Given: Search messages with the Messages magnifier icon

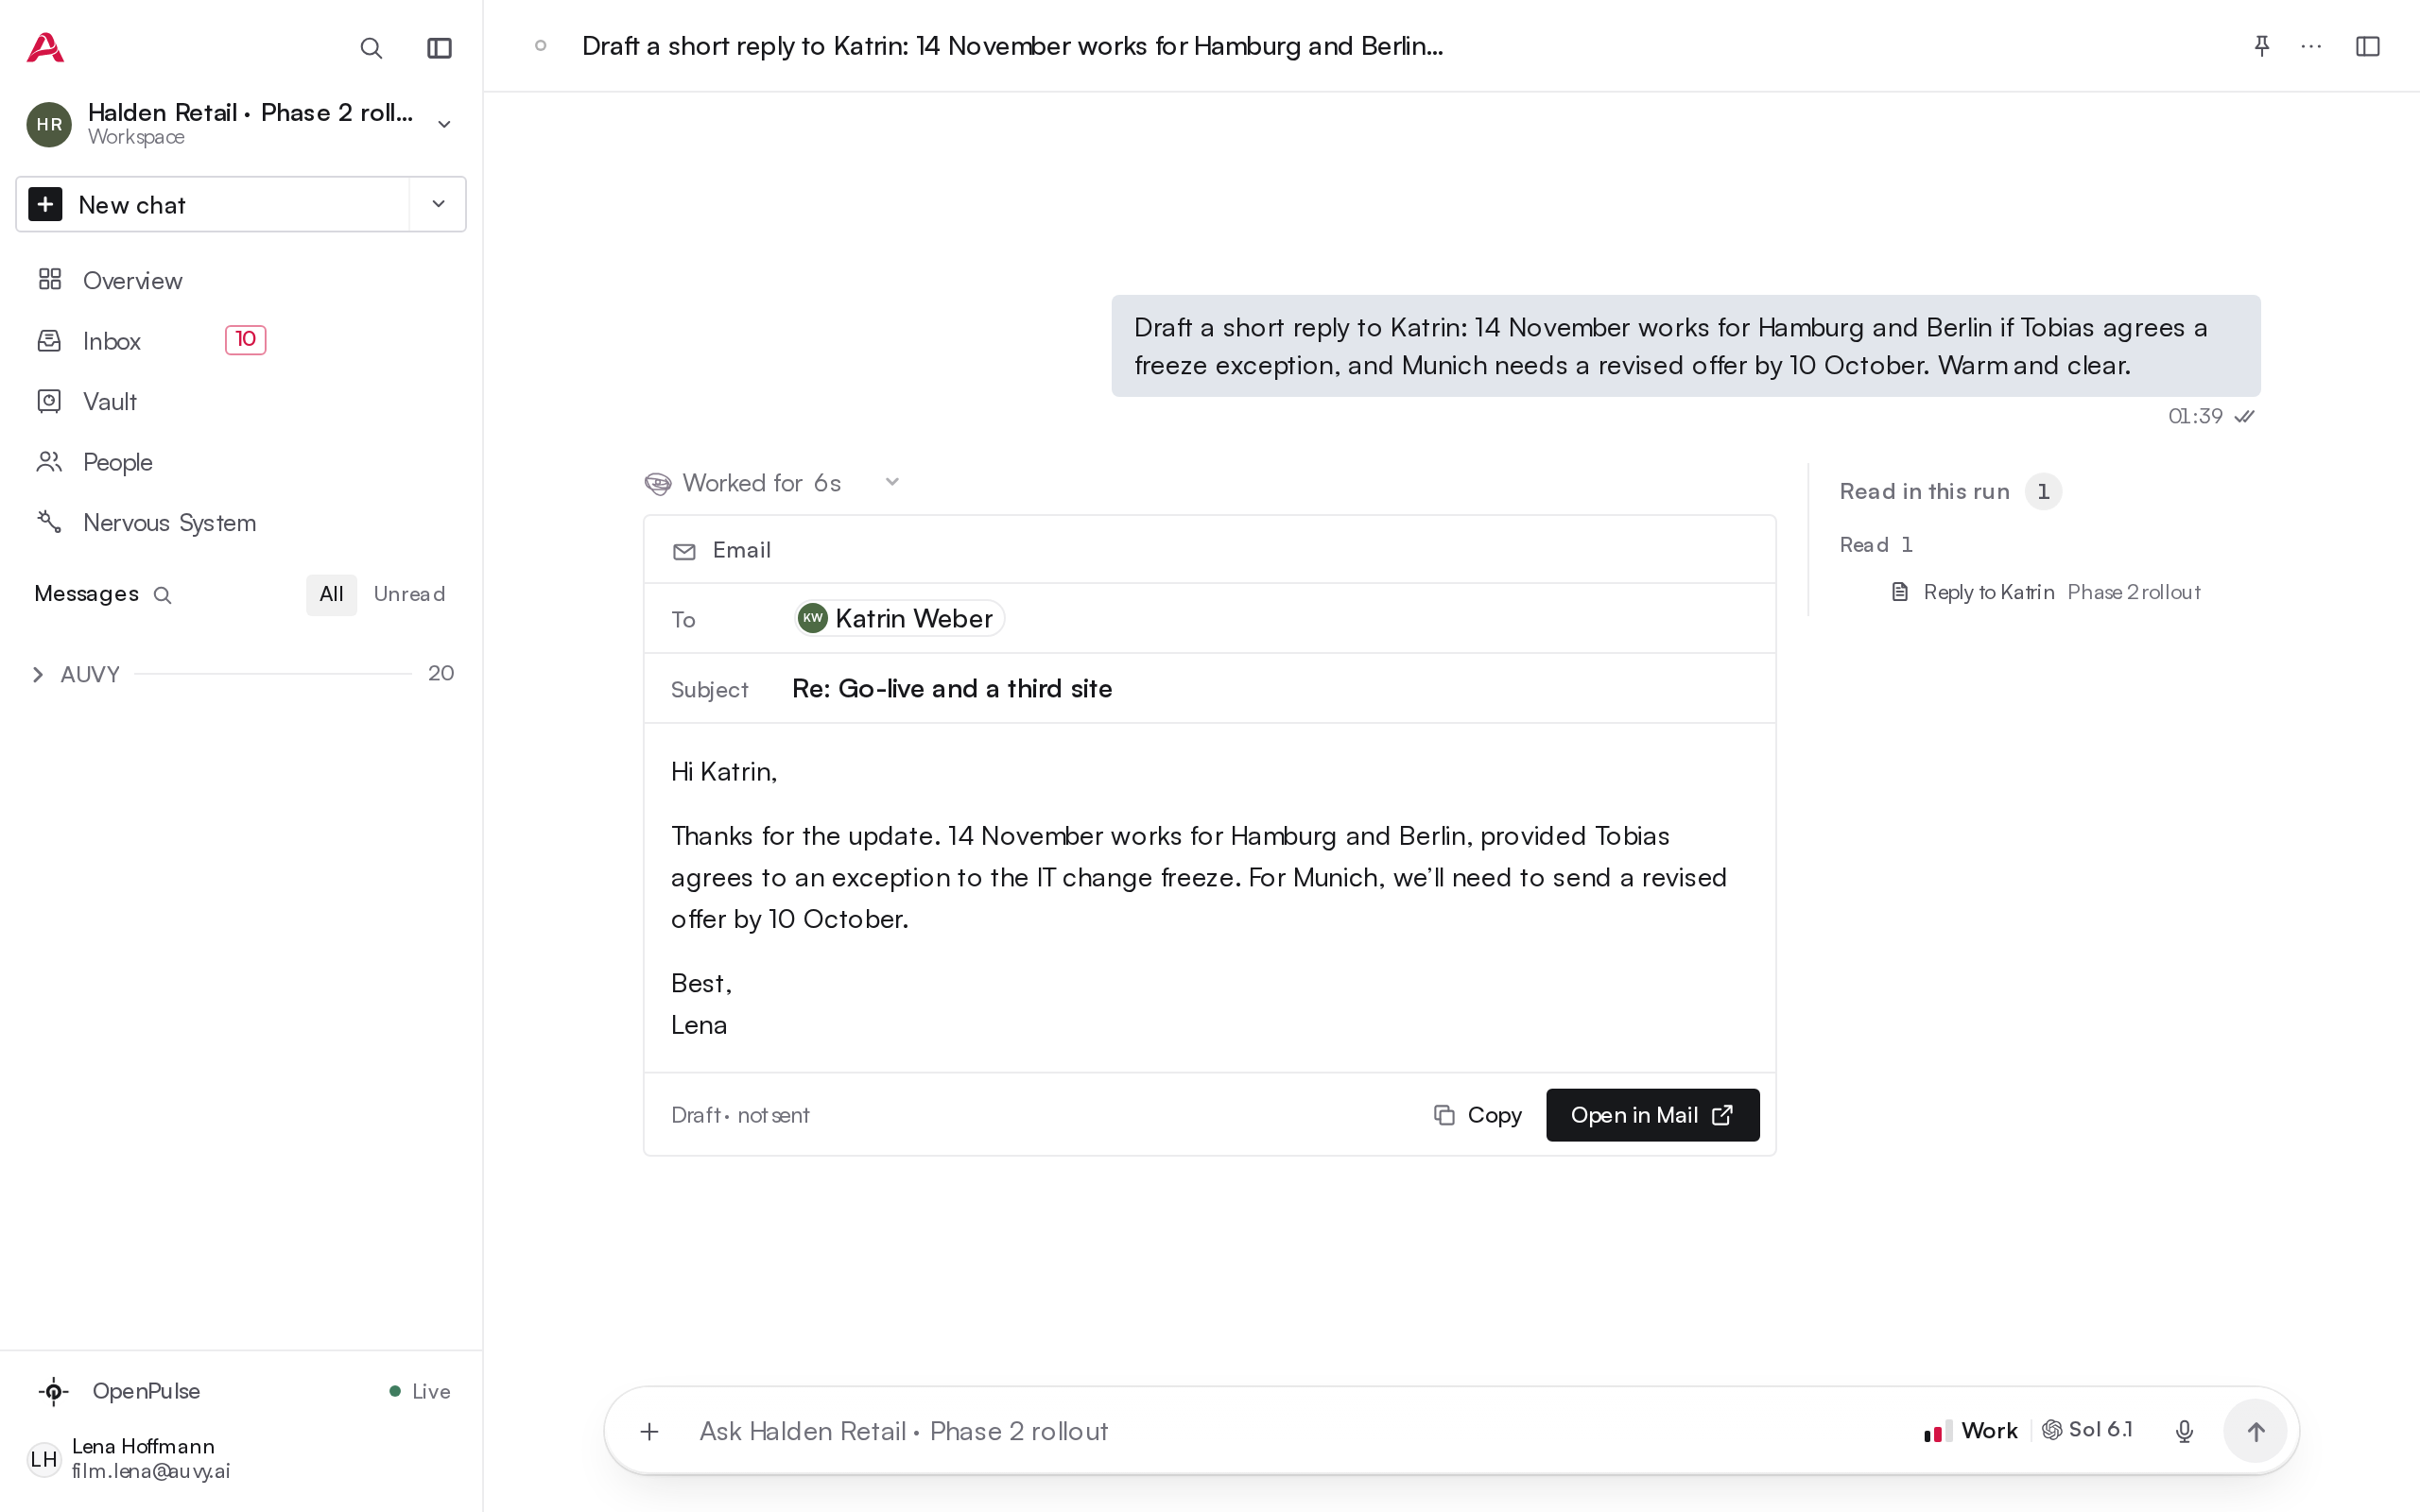Looking at the screenshot, I should [x=162, y=595].
